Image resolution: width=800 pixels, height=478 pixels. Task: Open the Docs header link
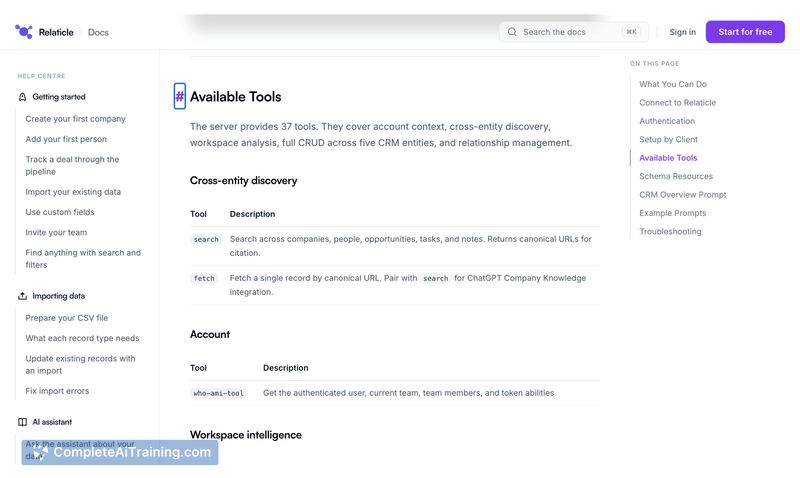coord(98,32)
